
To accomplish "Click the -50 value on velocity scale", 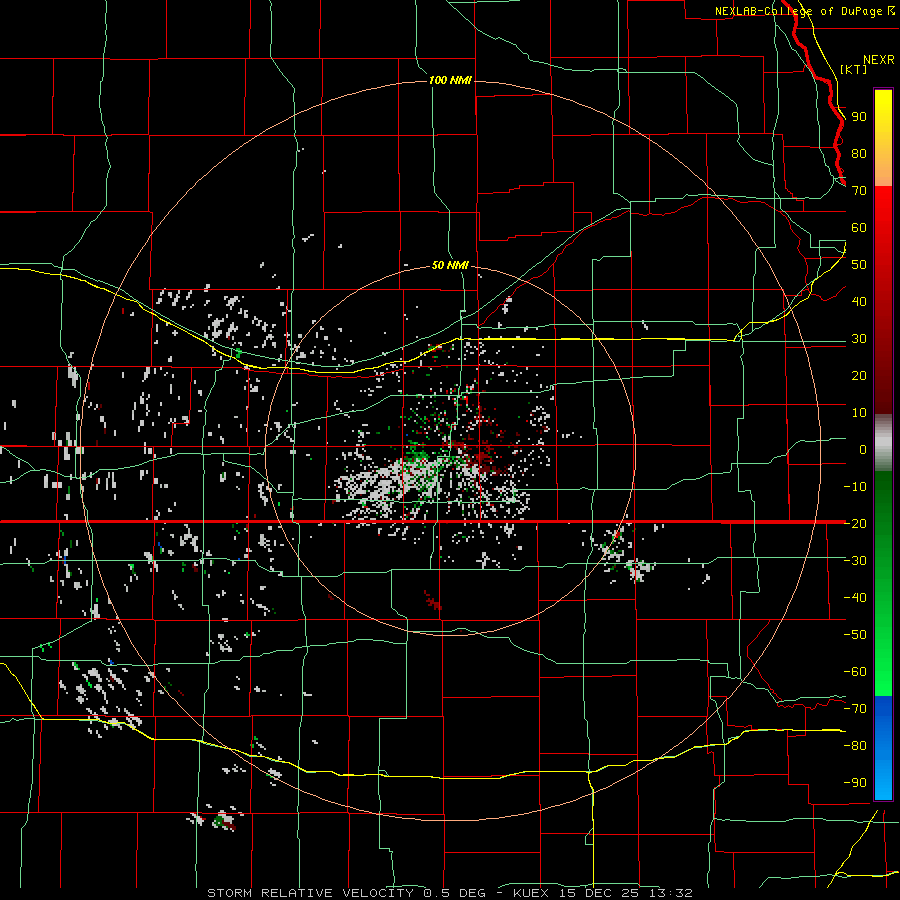I will tap(855, 634).
